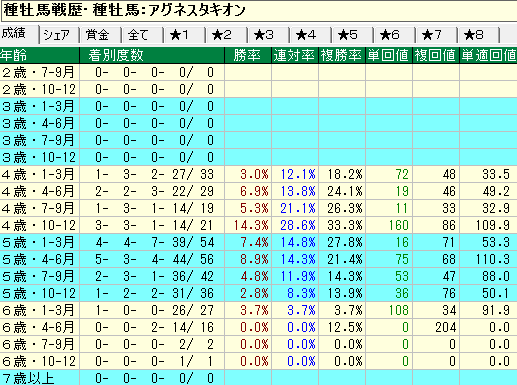Select the 6歳・1-3月 row label
Screen dimensions: 517x385
[x=39, y=310]
